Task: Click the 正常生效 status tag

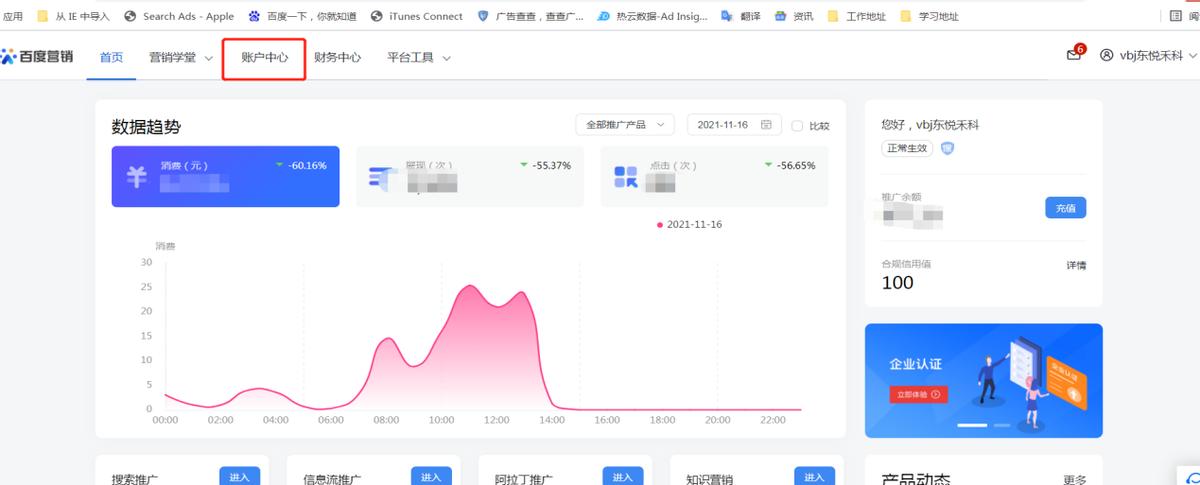Action: [x=907, y=148]
